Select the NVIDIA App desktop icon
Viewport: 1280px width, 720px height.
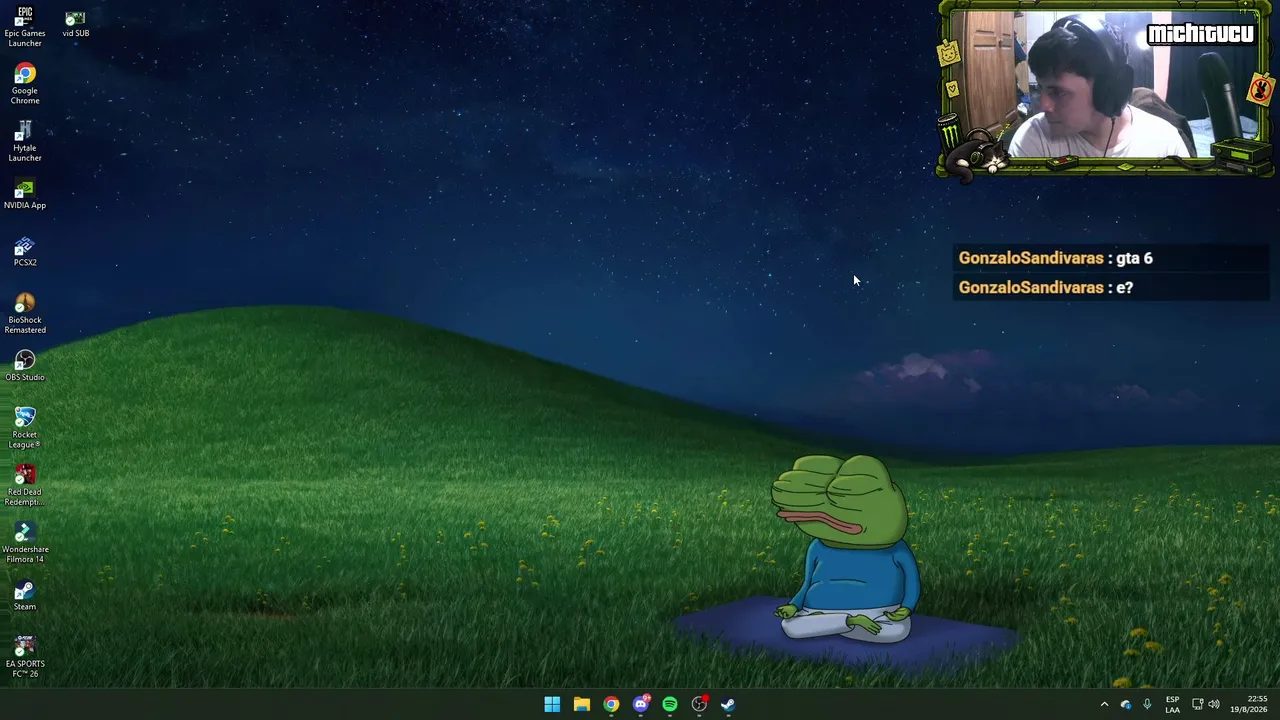(x=25, y=194)
